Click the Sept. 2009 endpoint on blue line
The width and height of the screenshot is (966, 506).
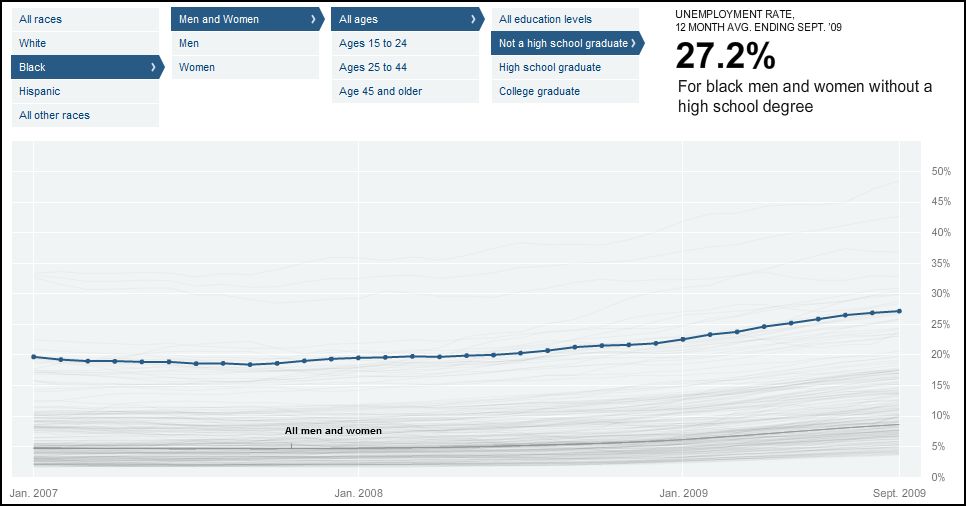(x=899, y=311)
